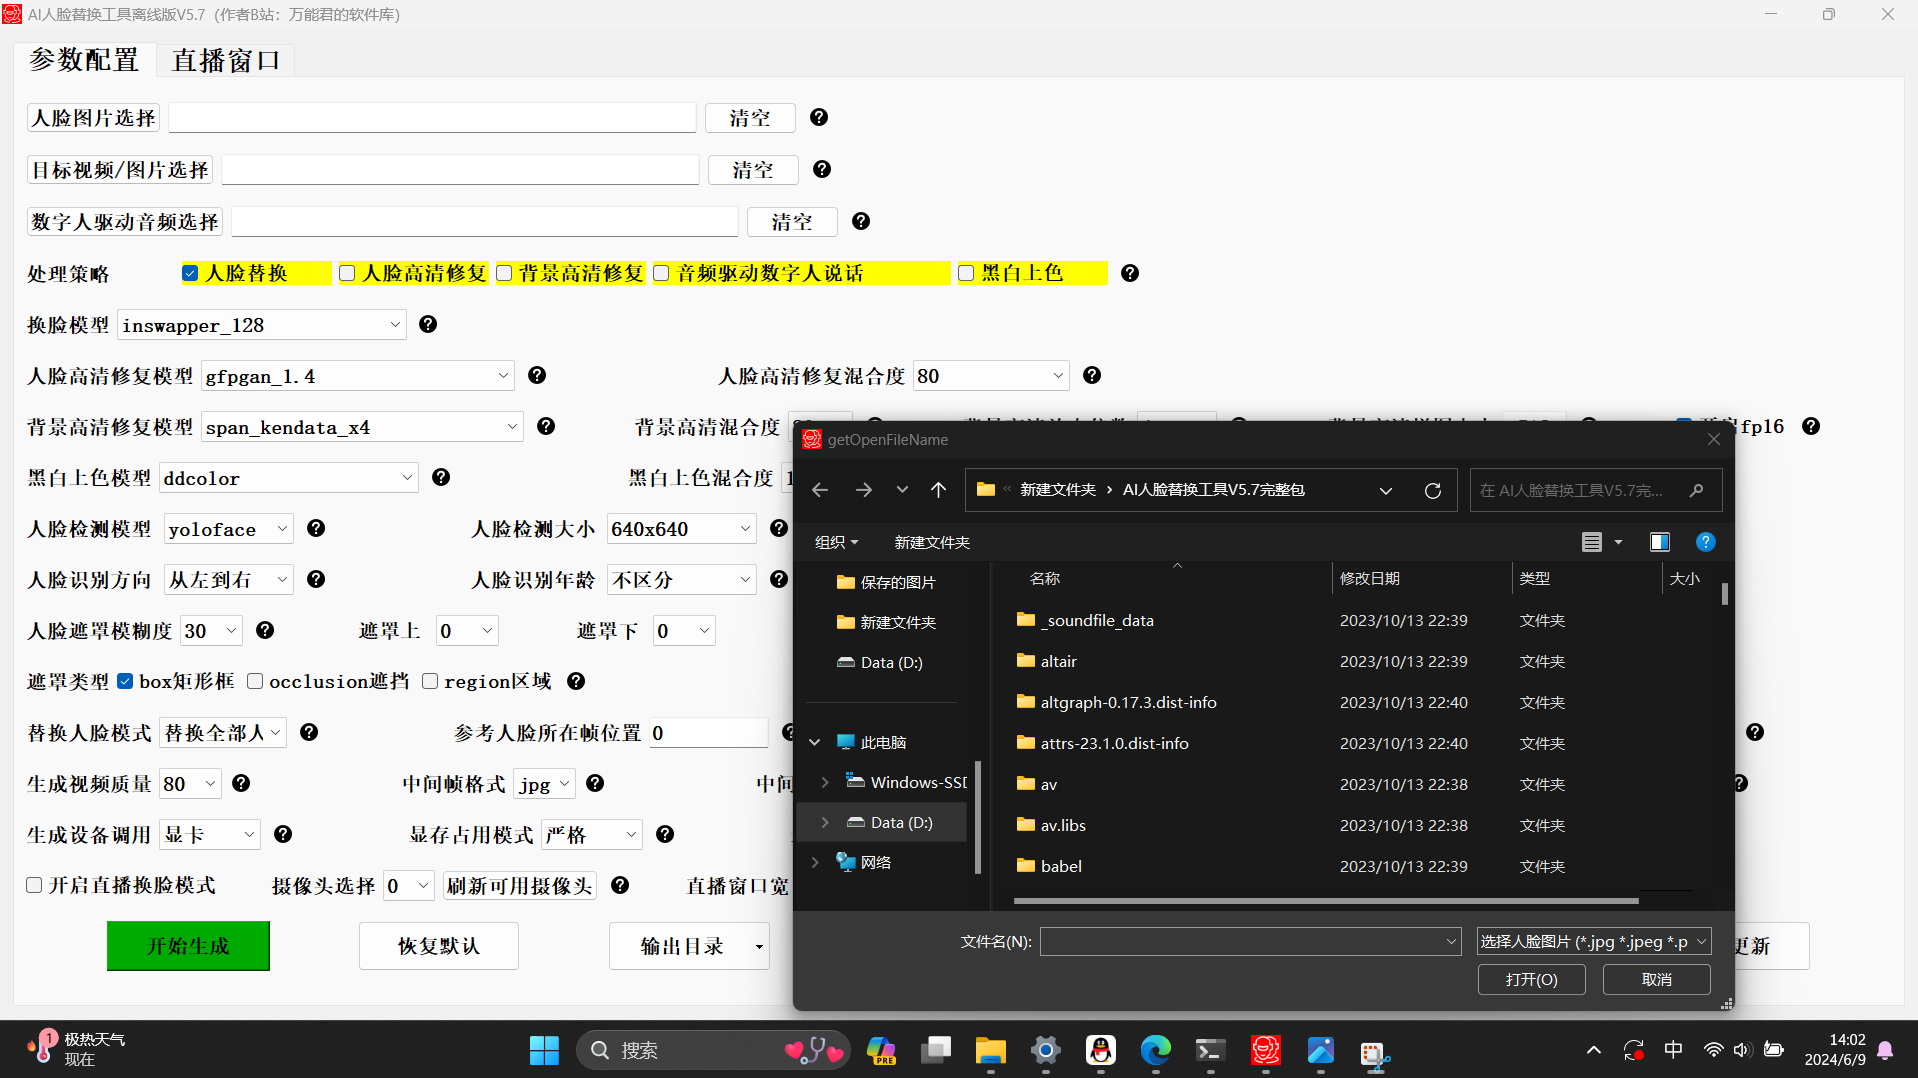This screenshot has width=1918, height=1078.
Task: Switch to the 直播窗口 tab
Action: point(226,61)
